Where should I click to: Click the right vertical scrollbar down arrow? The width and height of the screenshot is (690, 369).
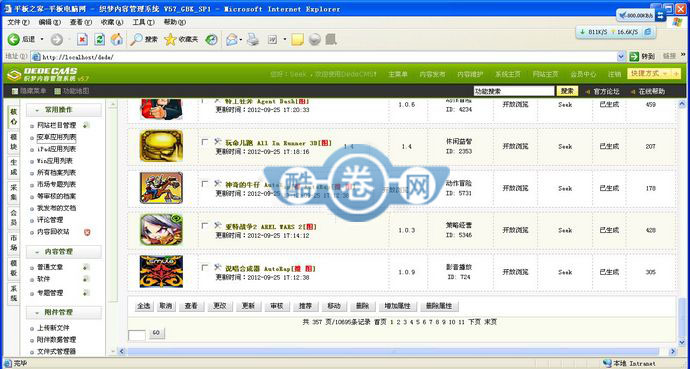[682, 342]
